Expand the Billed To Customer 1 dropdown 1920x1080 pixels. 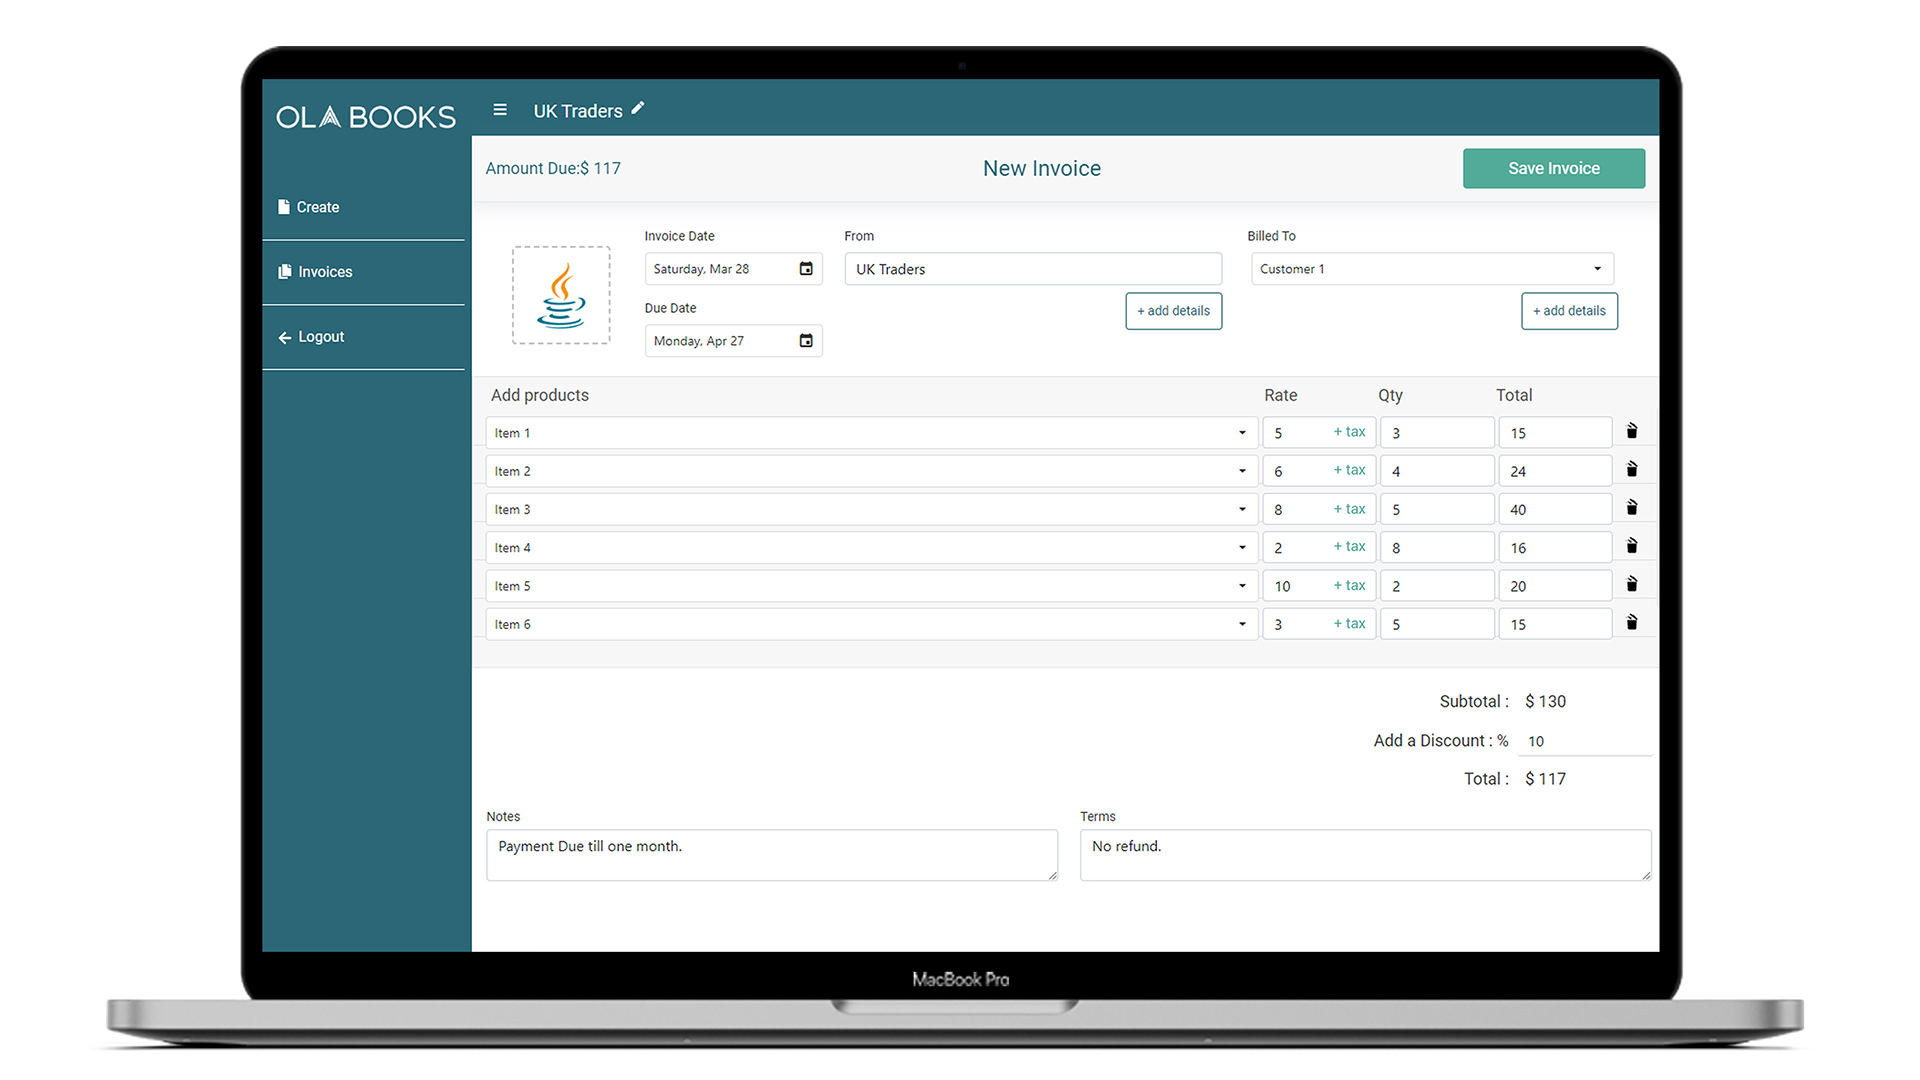(x=1597, y=269)
